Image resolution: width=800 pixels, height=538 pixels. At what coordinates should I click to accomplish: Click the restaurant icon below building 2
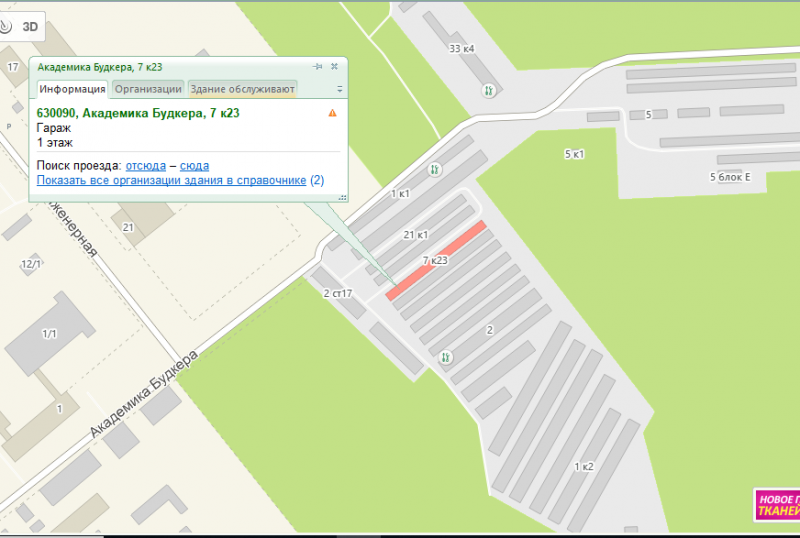pos(446,356)
